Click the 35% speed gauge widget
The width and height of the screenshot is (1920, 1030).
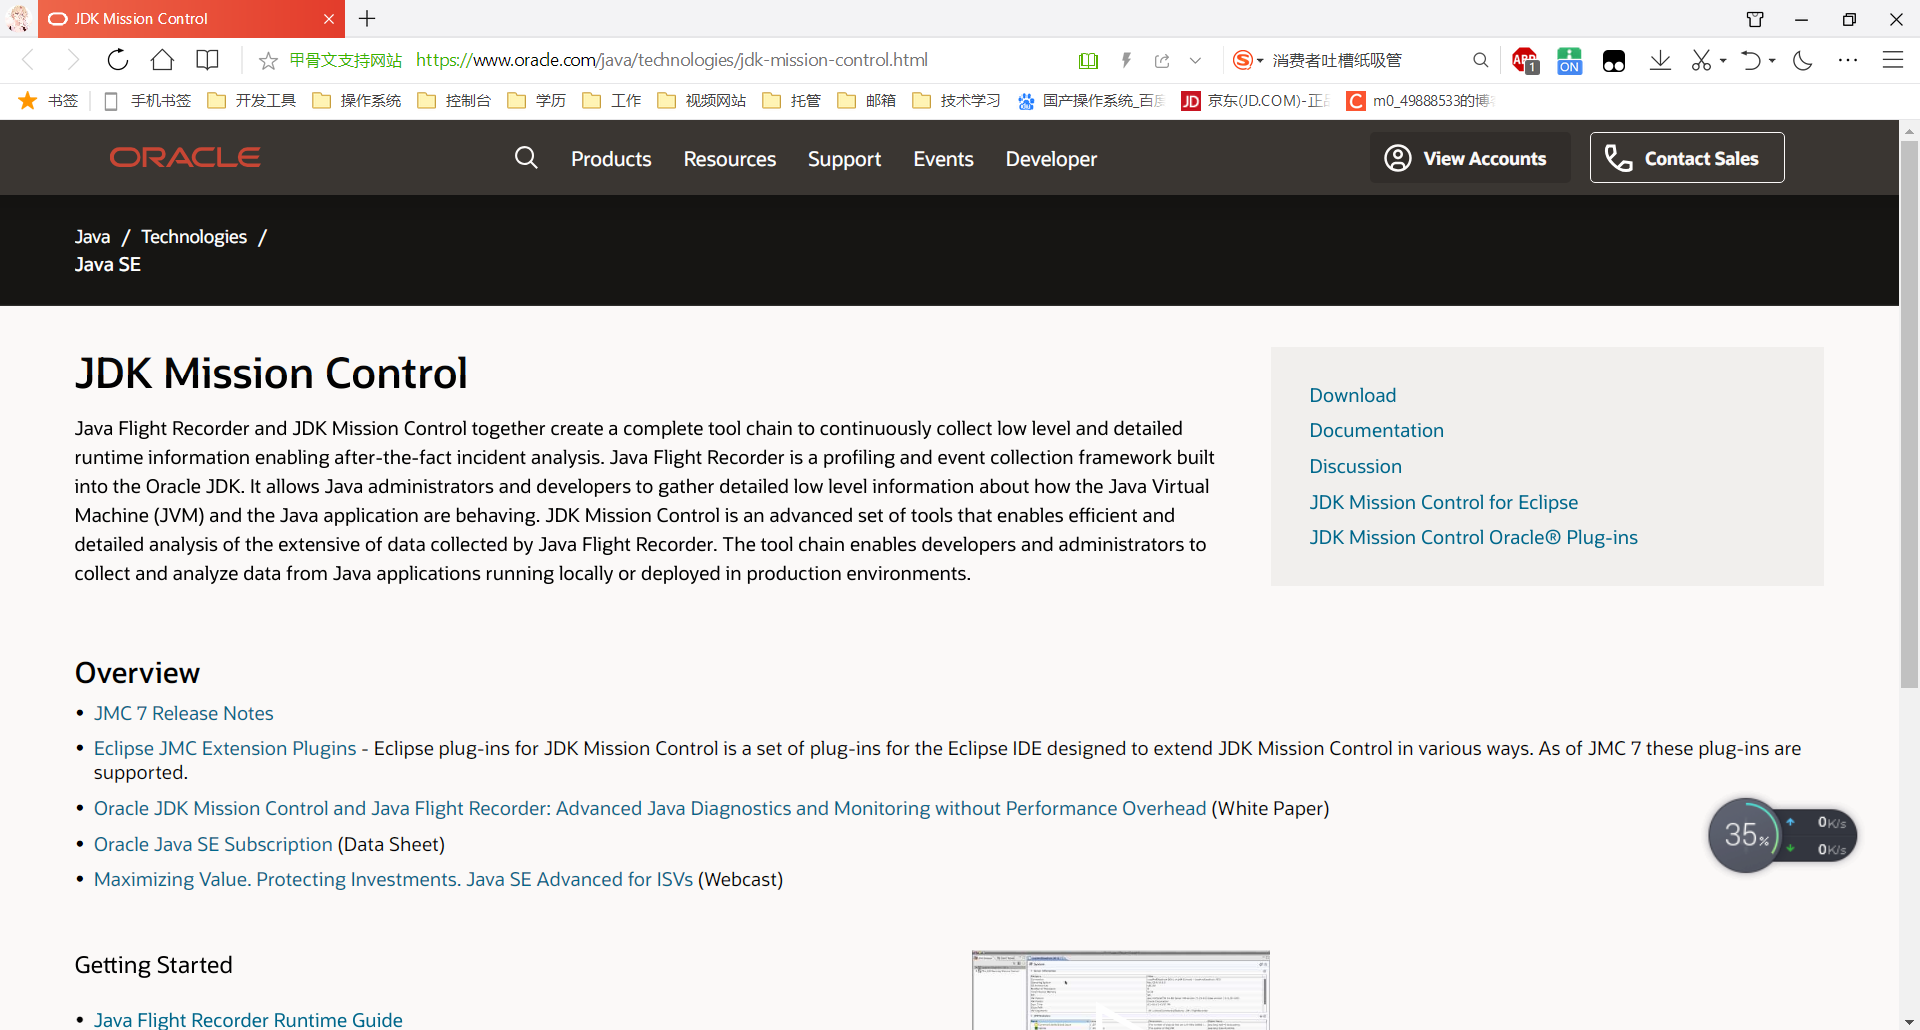coord(1746,834)
